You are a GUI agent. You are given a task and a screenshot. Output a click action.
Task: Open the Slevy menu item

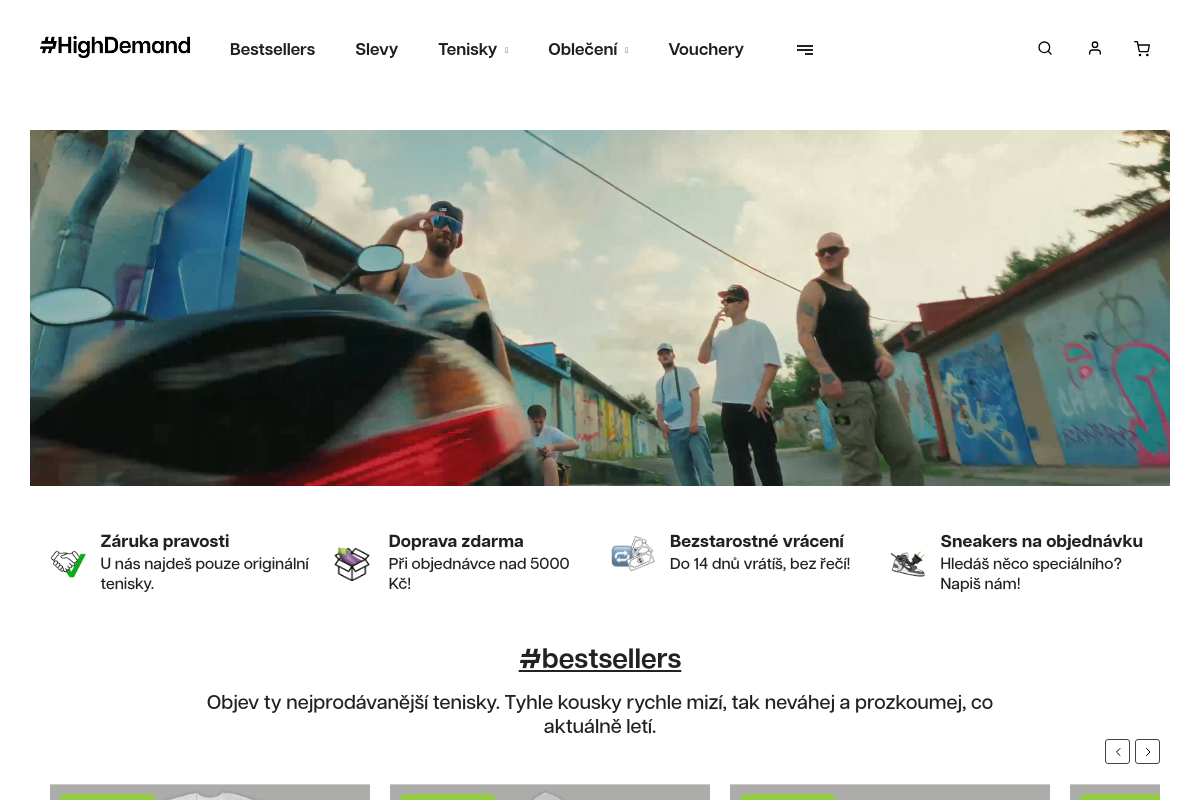[x=376, y=50]
